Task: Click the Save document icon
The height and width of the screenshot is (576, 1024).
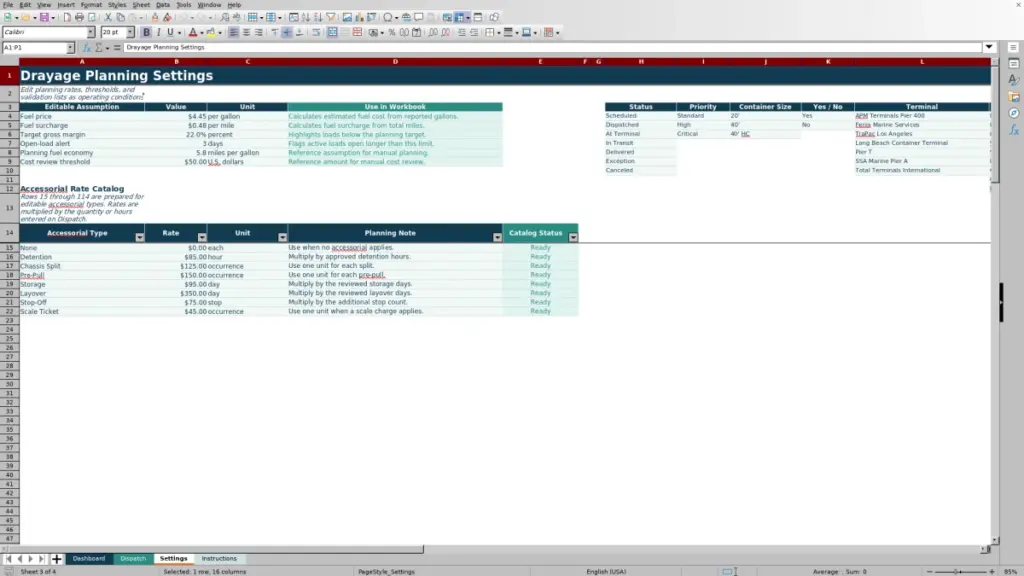Action: tap(44, 18)
